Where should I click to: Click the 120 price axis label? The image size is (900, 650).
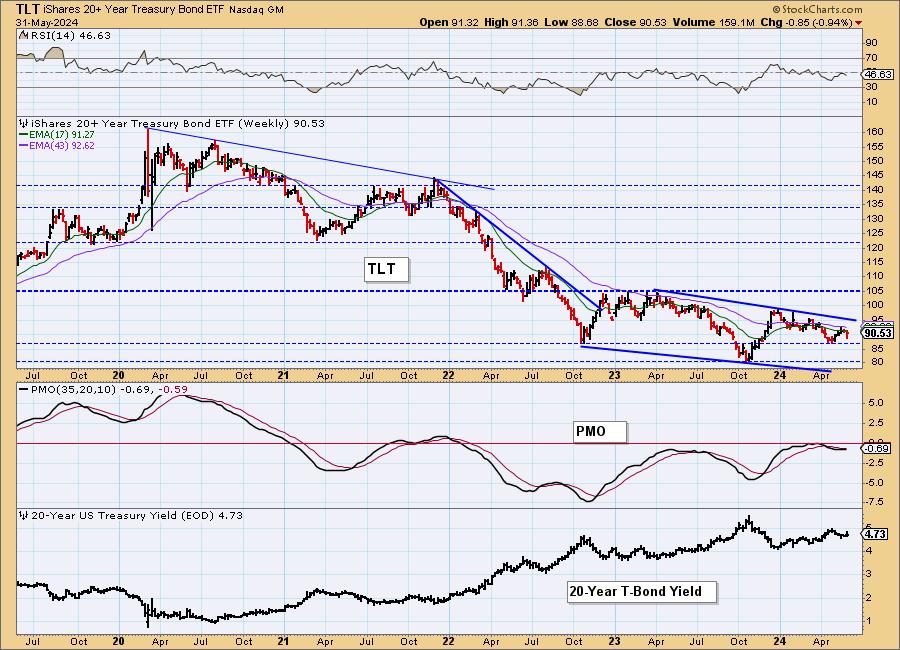tap(875, 247)
